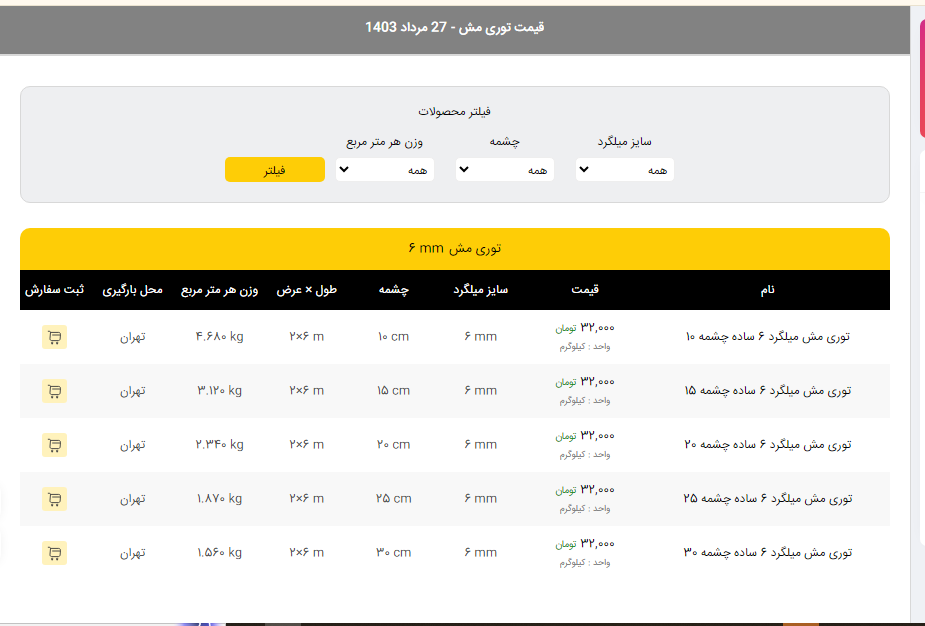This screenshot has width=925, height=626.
Task: Click the قیمت column header
Action: point(585,290)
